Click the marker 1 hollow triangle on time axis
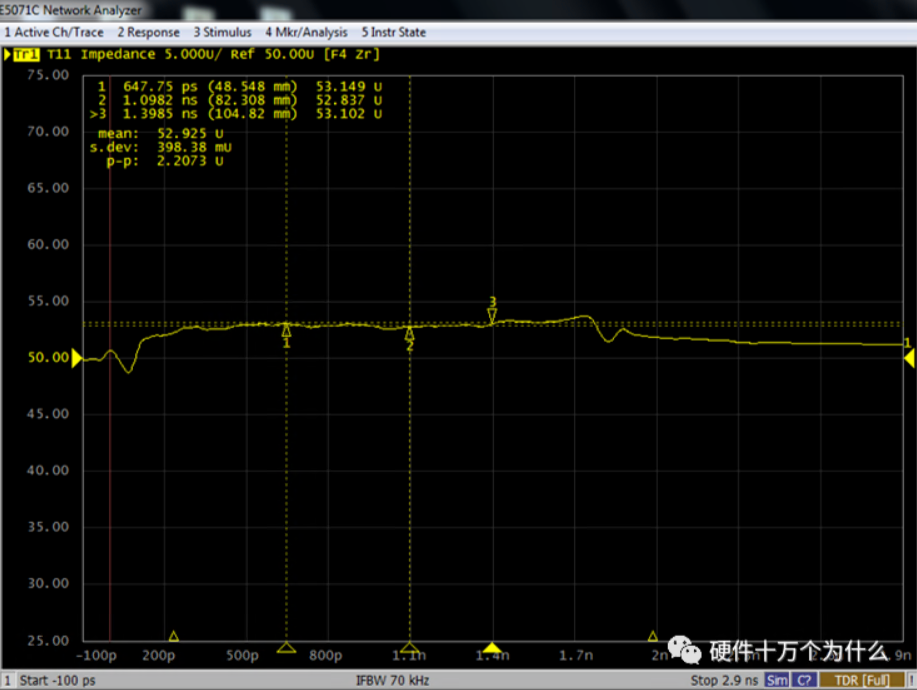Image resolution: width=917 pixels, height=690 pixels. pyautogui.click(x=286, y=648)
